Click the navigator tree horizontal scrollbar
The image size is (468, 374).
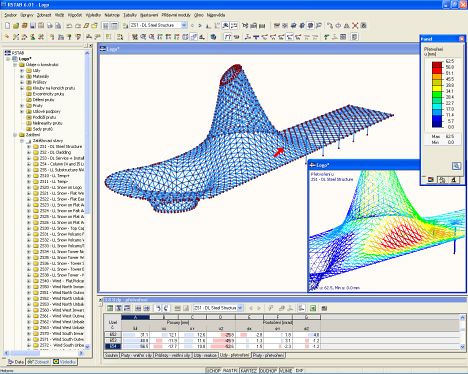(x=44, y=353)
